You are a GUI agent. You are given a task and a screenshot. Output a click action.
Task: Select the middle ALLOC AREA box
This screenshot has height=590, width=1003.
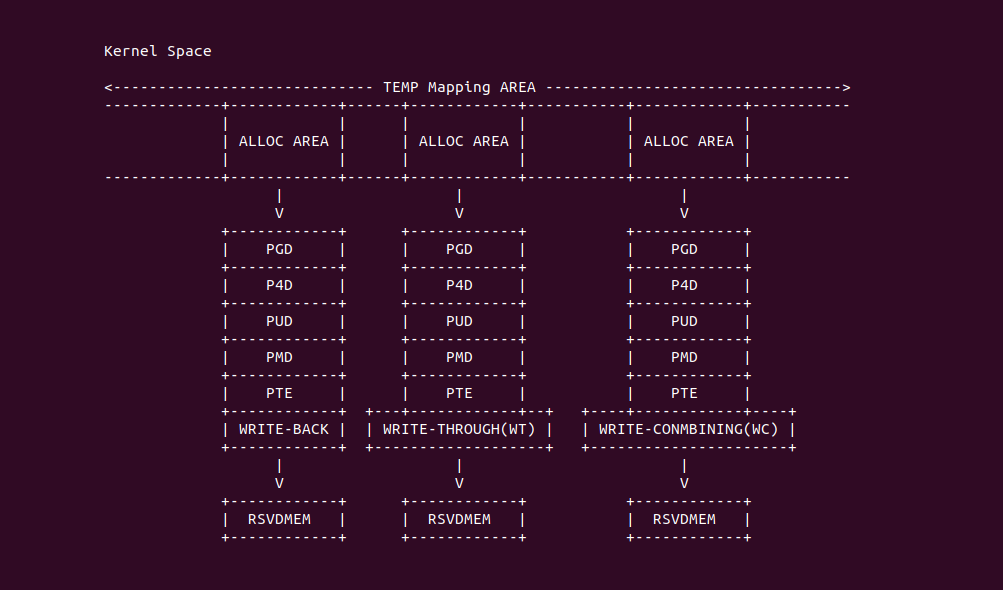point(464,141)
